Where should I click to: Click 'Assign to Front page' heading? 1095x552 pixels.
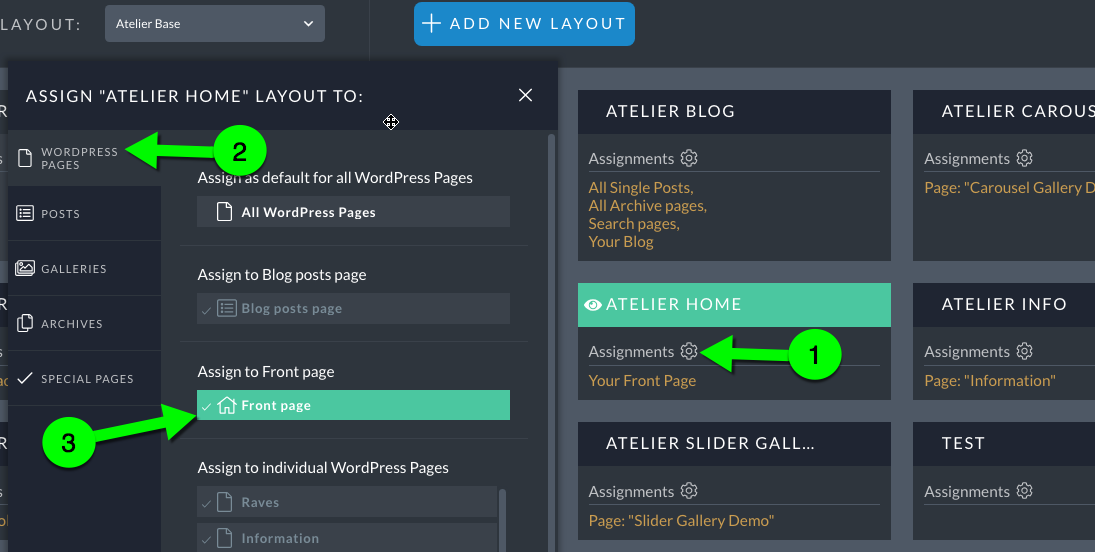tap(265, 372)
